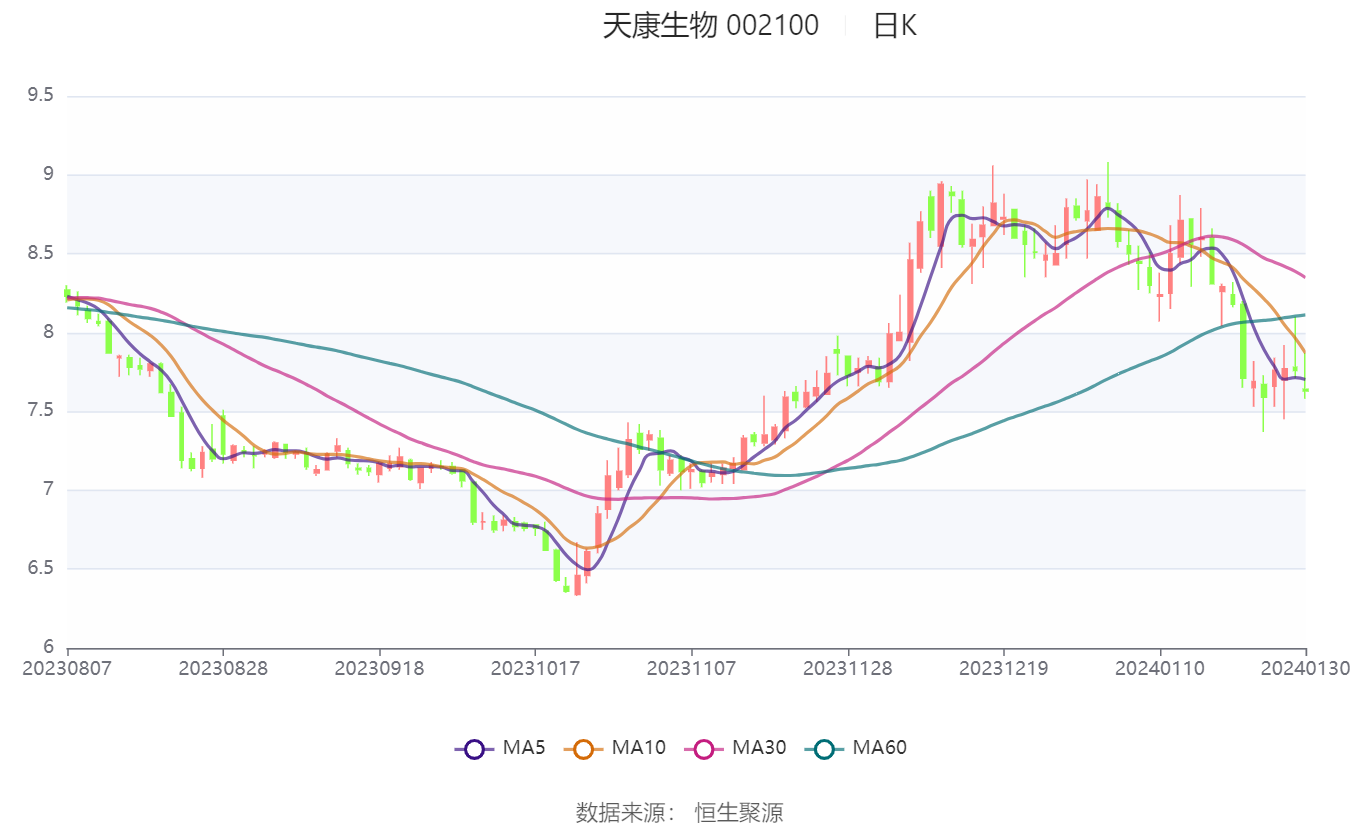Click the 6.5 price axis label
Viewport: 1360px width, 828px height.
[x=40, y=569]
